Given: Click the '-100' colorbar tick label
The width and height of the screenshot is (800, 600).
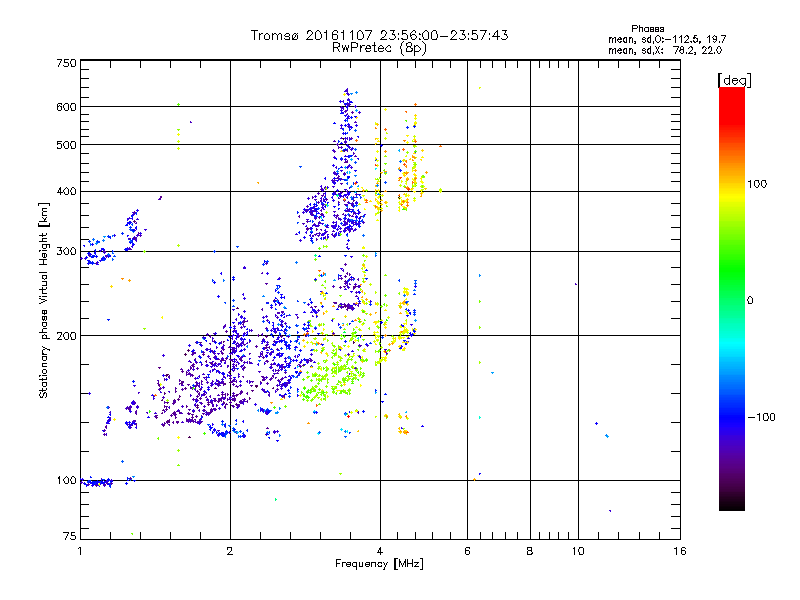Looking at the screenshot, I should [x=761, y=417].
